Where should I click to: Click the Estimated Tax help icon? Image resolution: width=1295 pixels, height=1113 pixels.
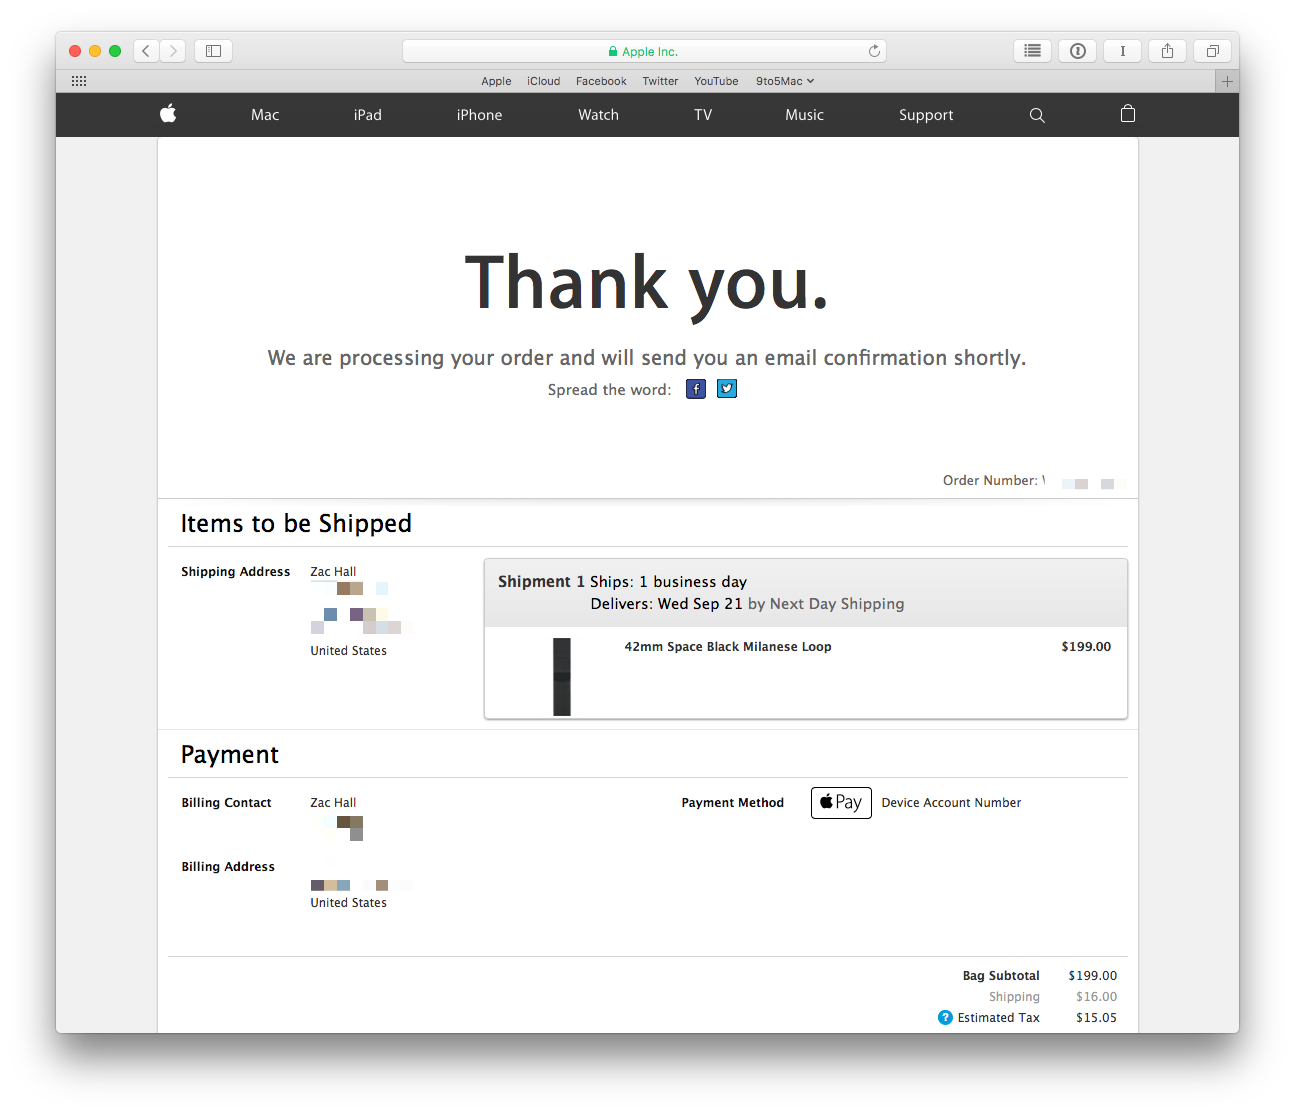[x=945, y=1017]
